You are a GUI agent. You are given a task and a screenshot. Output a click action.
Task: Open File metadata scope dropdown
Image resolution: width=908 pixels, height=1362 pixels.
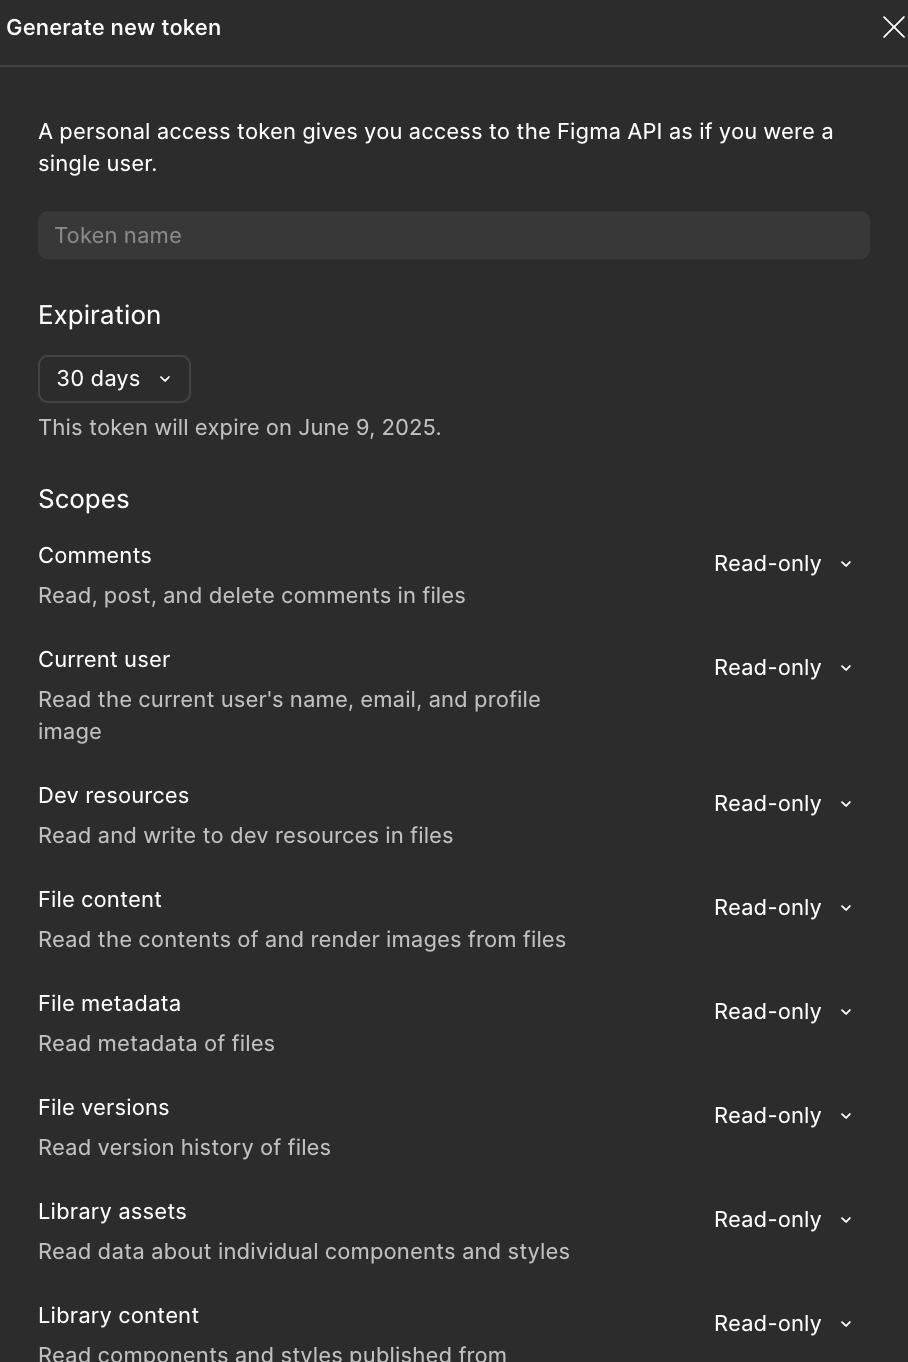783,1012
